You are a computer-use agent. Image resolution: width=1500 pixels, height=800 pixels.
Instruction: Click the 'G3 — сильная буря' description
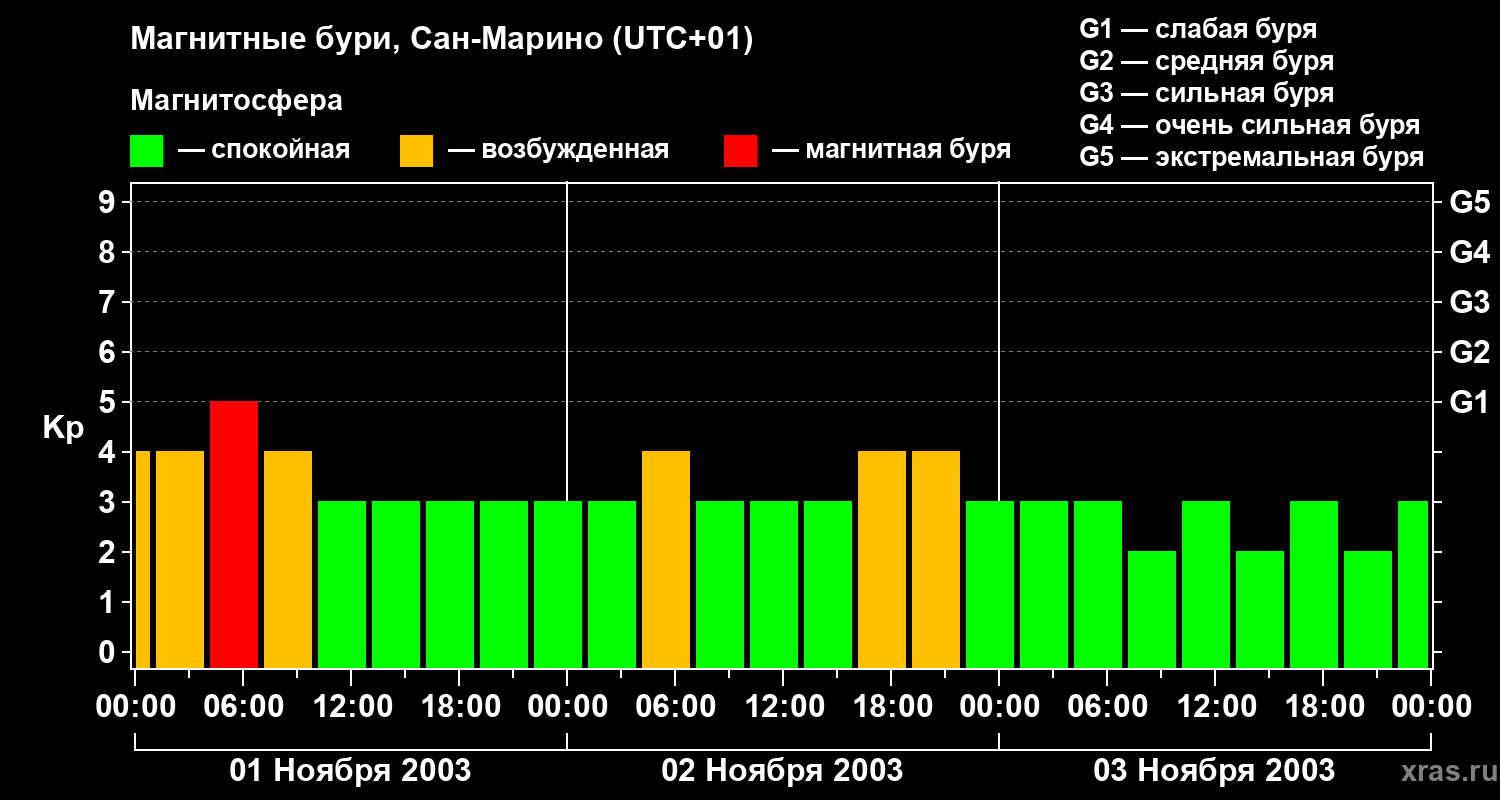coord(1206,93)
